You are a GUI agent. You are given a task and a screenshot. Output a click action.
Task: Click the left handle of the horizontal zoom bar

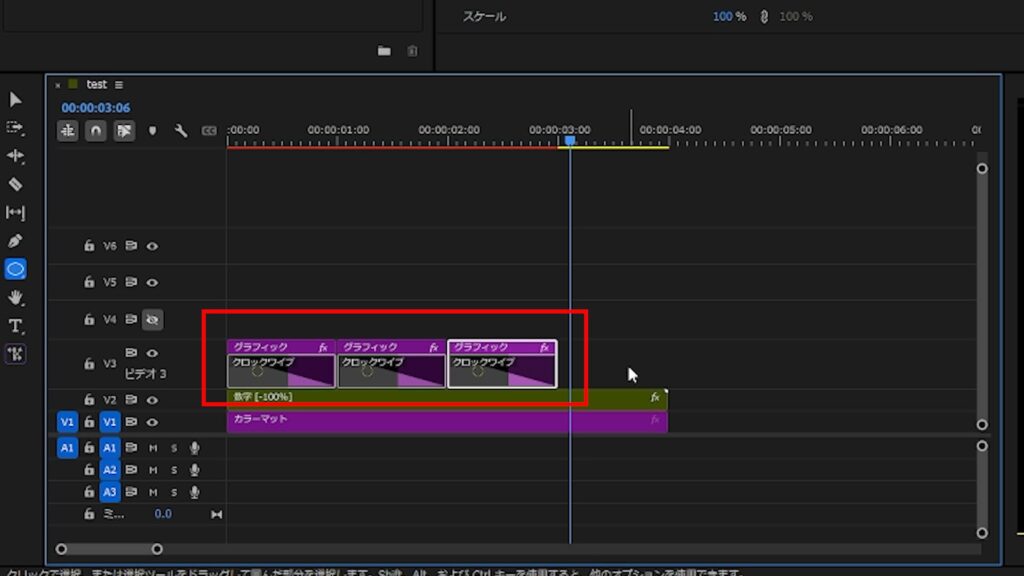click(x=61, y=549)
